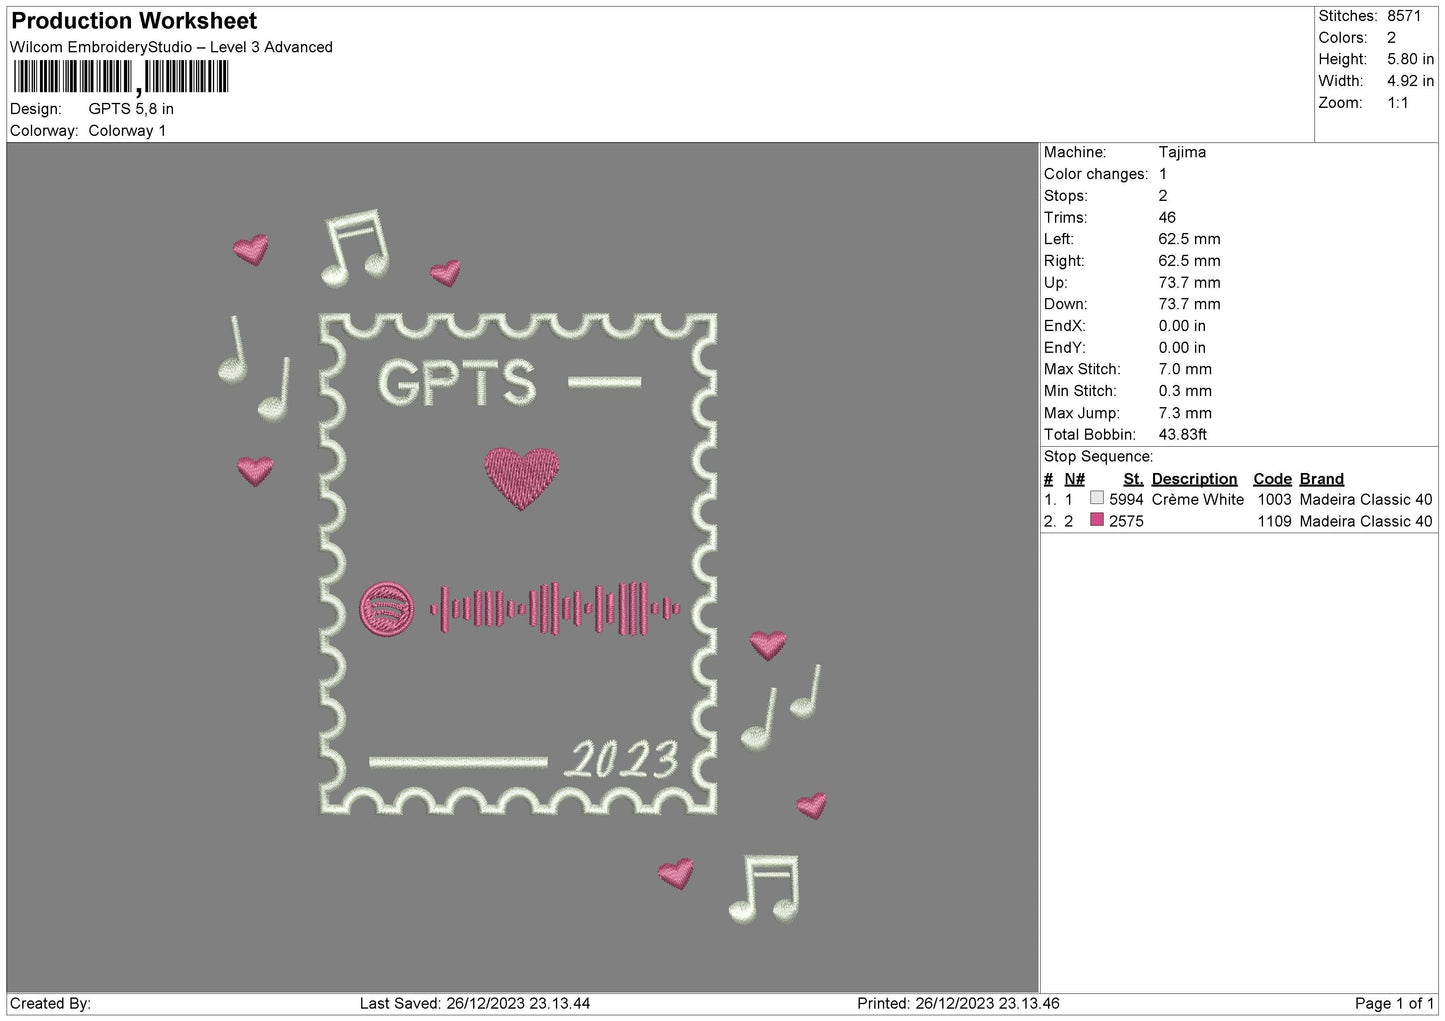Screen dimensions: 1445x1021
Task: Click the double music note at bottom right
Action: click(x=765, y=889)
